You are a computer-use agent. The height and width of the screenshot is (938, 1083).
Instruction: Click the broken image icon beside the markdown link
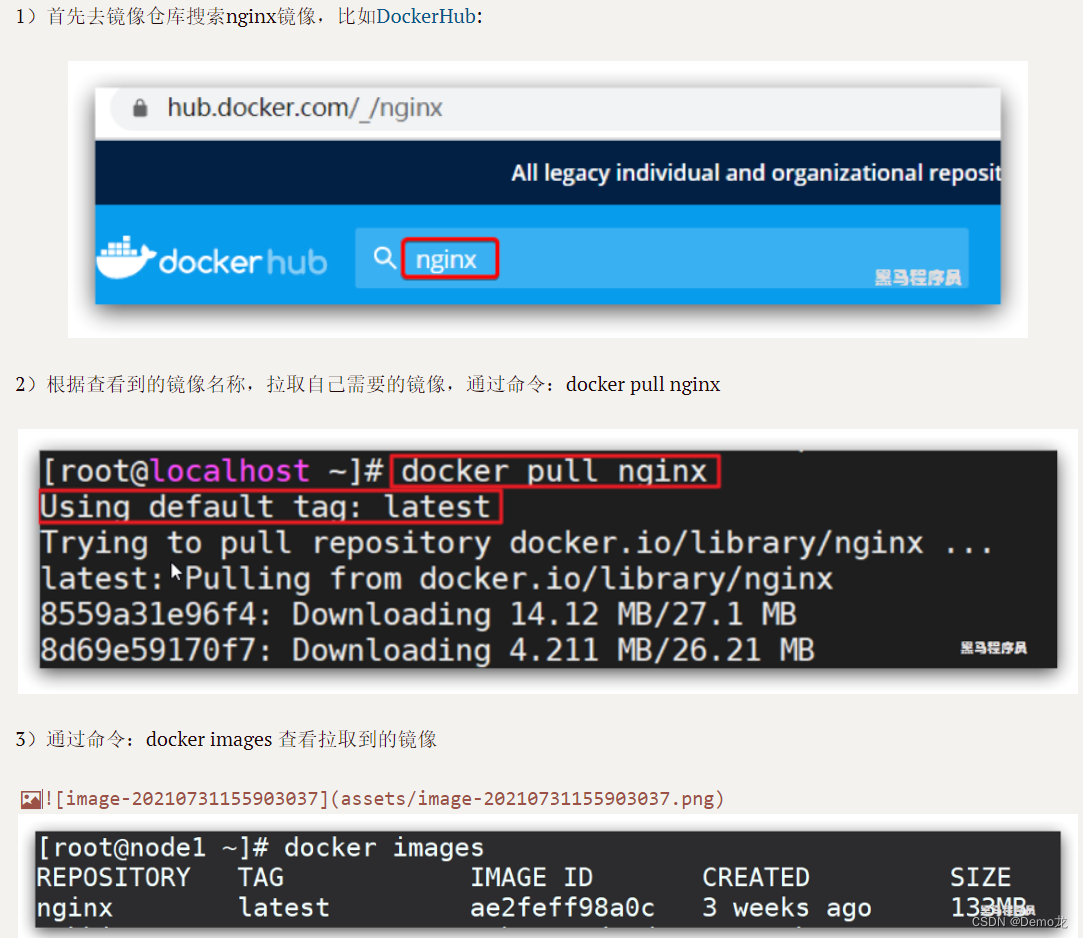tap(30, 800)
